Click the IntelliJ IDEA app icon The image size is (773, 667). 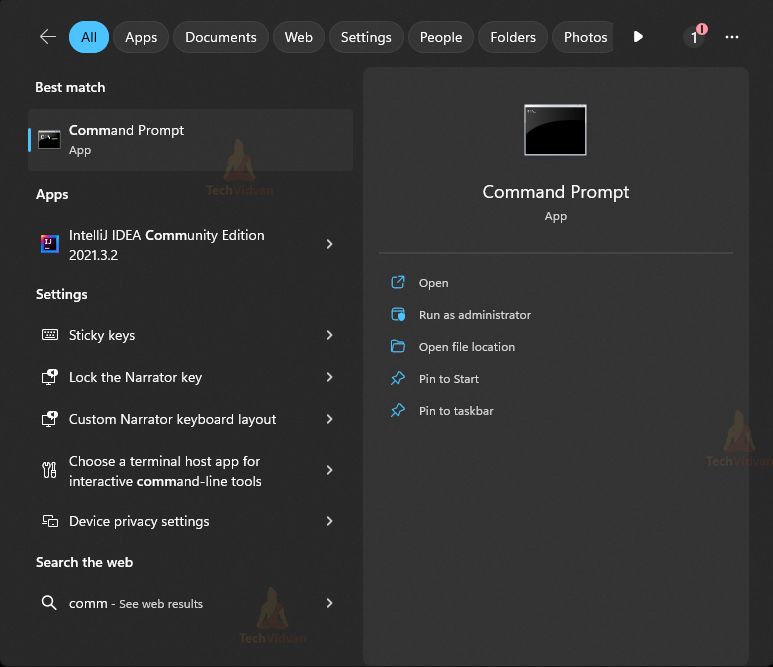(49, 244)
